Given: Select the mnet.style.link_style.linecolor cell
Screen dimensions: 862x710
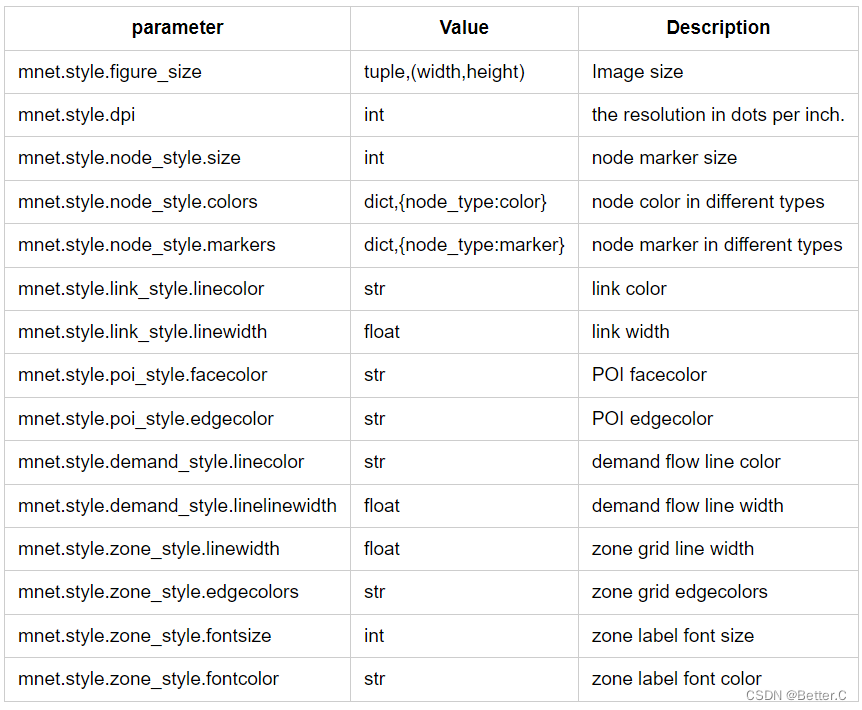Looking at the screenshot, I should point(141,289).
